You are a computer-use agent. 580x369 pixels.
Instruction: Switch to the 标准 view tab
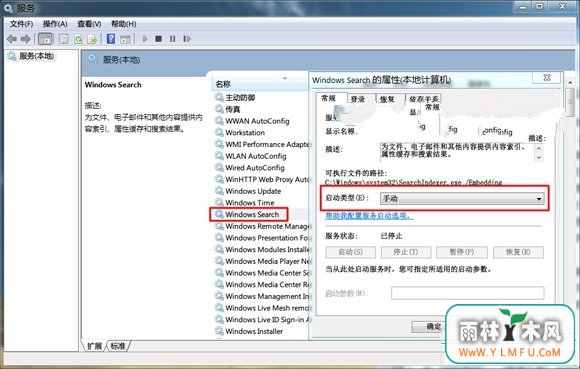118,346
